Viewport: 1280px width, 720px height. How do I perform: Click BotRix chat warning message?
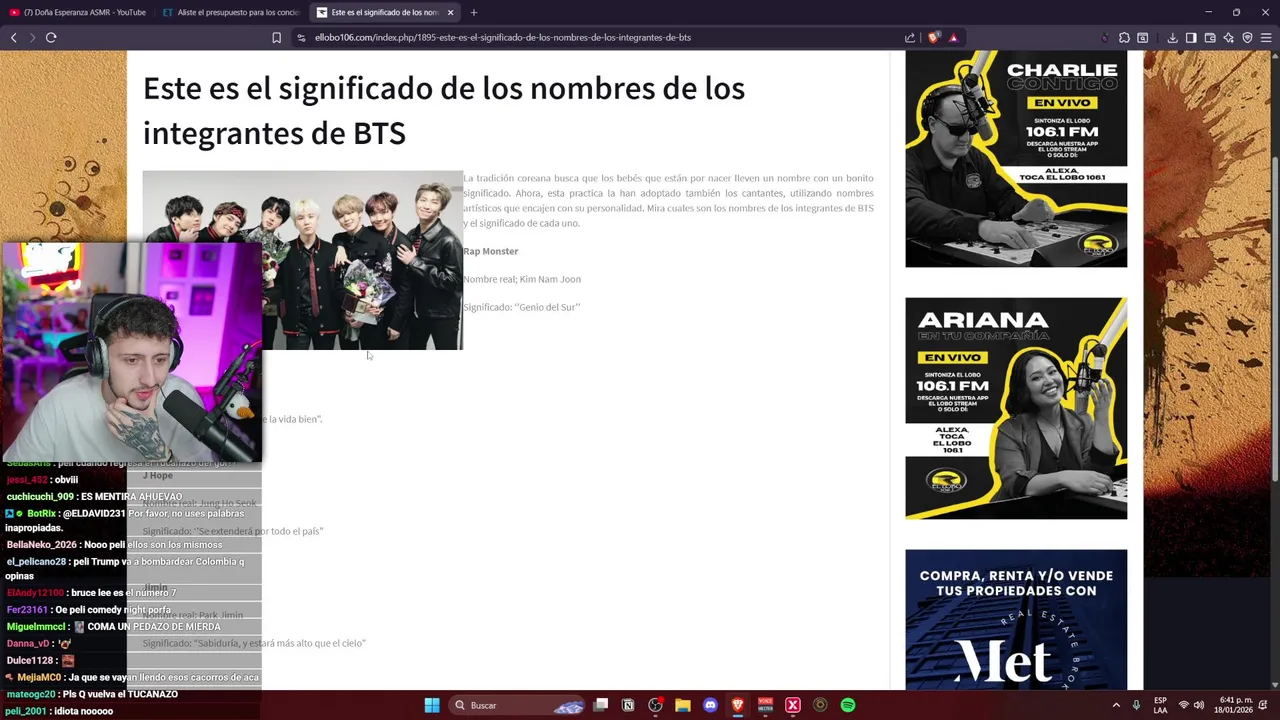(x=125, y=520)
